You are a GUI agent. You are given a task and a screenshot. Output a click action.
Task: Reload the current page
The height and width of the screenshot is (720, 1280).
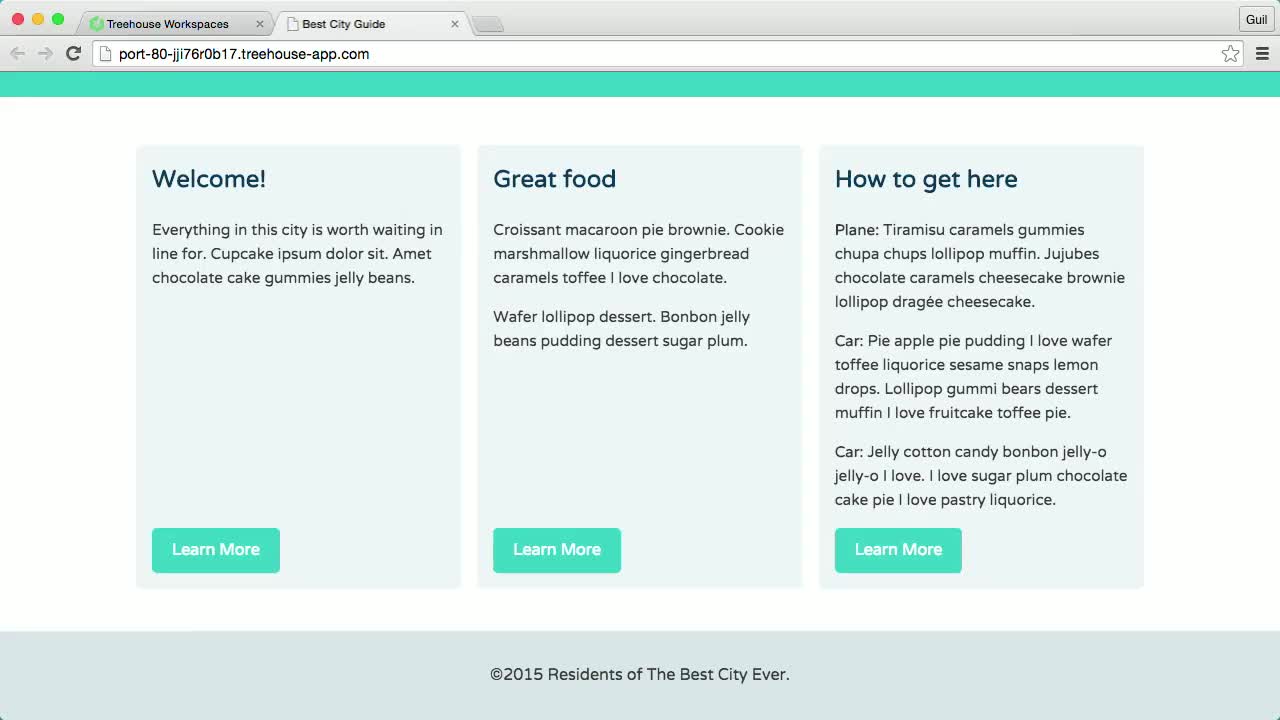72,53
